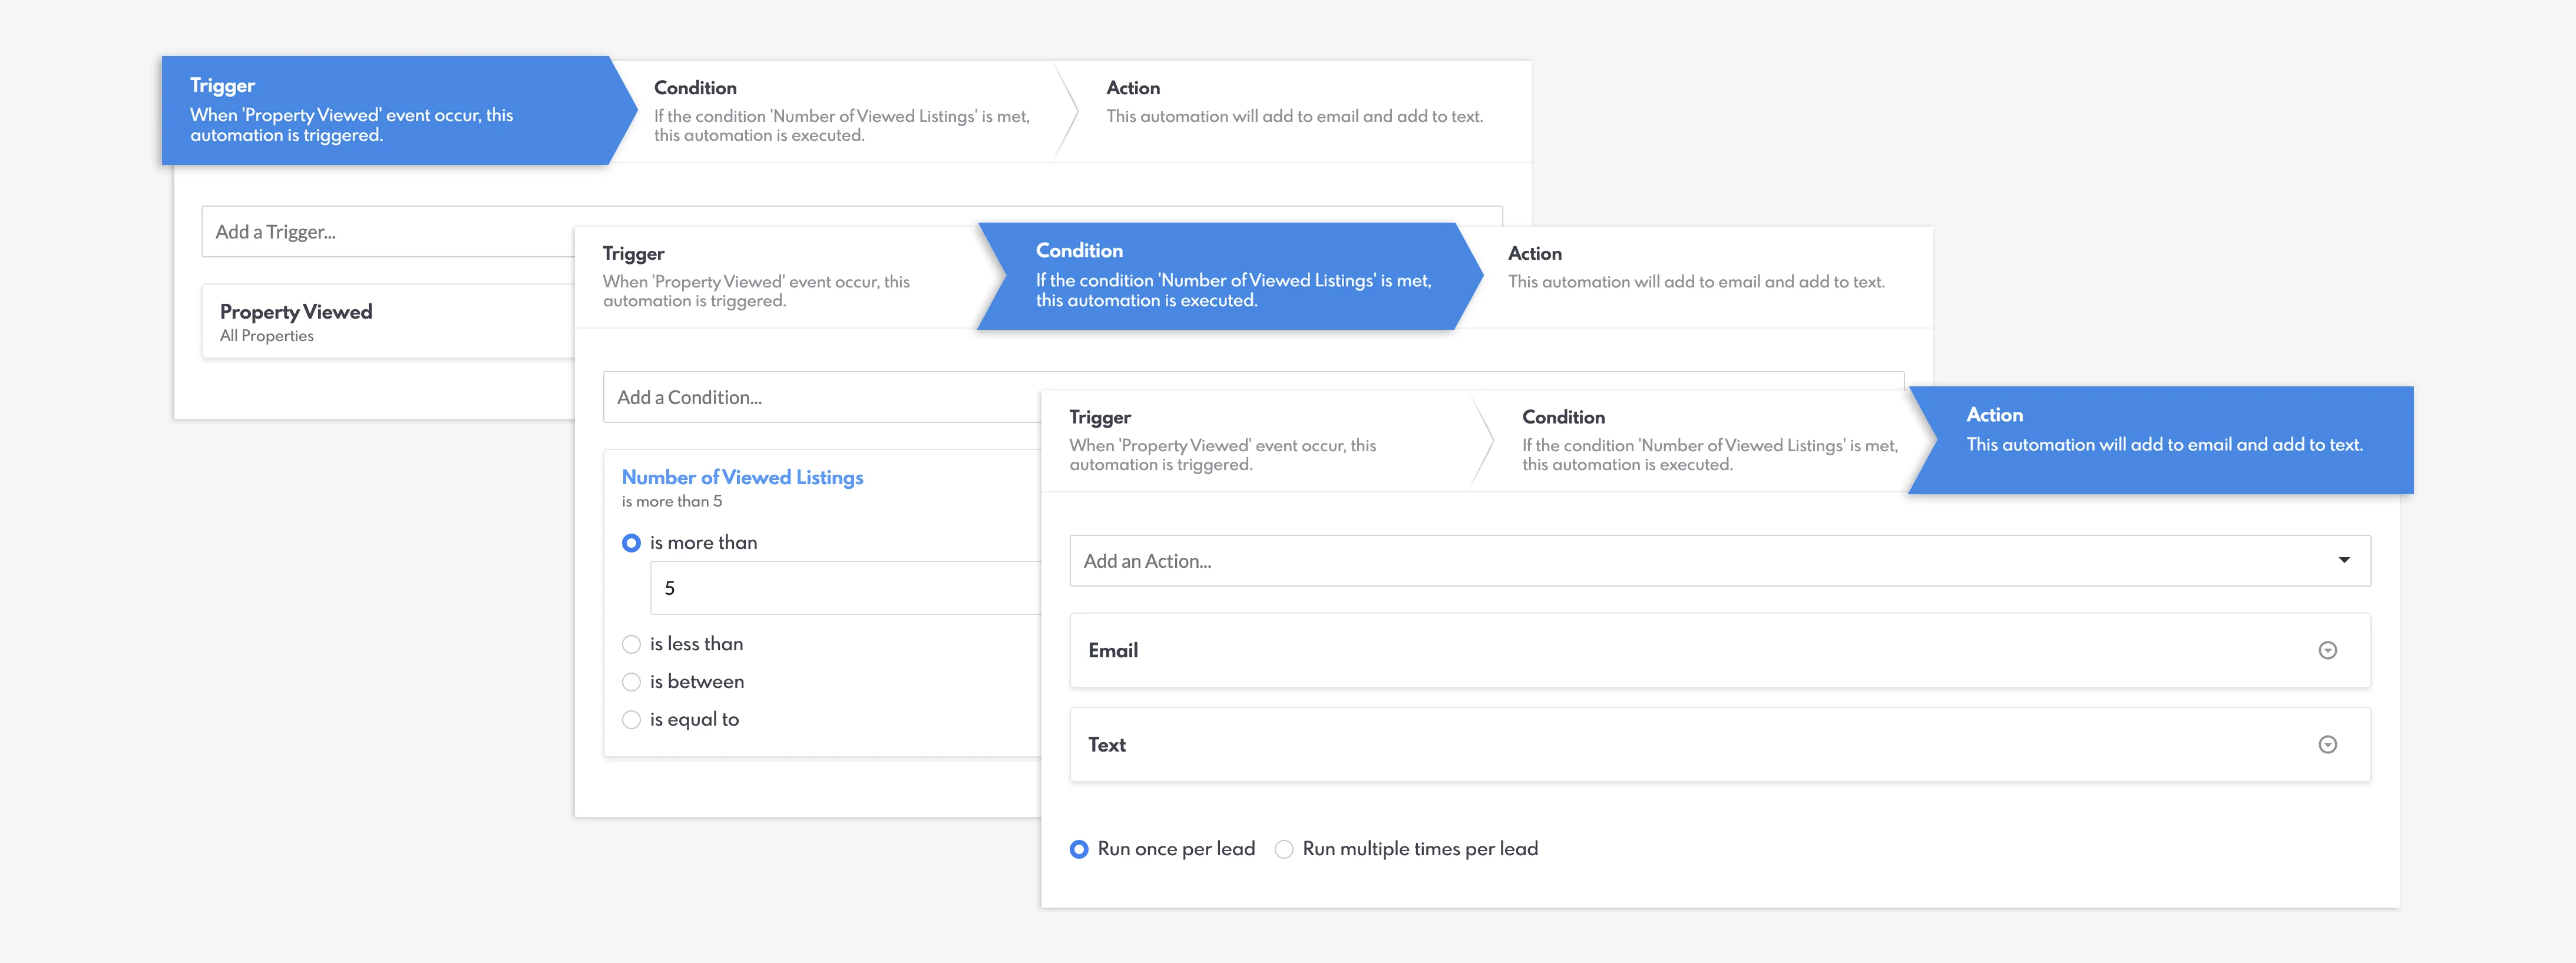Enable 'Run multiple times per lead' option
This screenshot has height=963, width=2576.
pos(1284,849)
